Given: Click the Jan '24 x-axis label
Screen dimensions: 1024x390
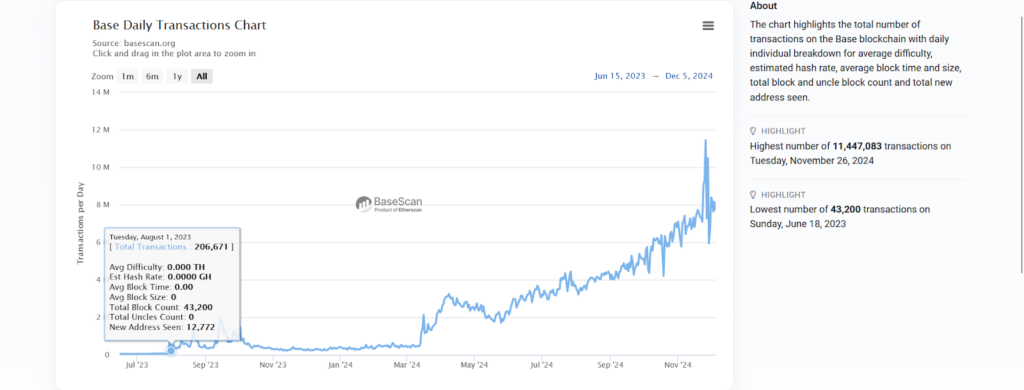Looking at the screenshot, I should click(x=340, y=365).
